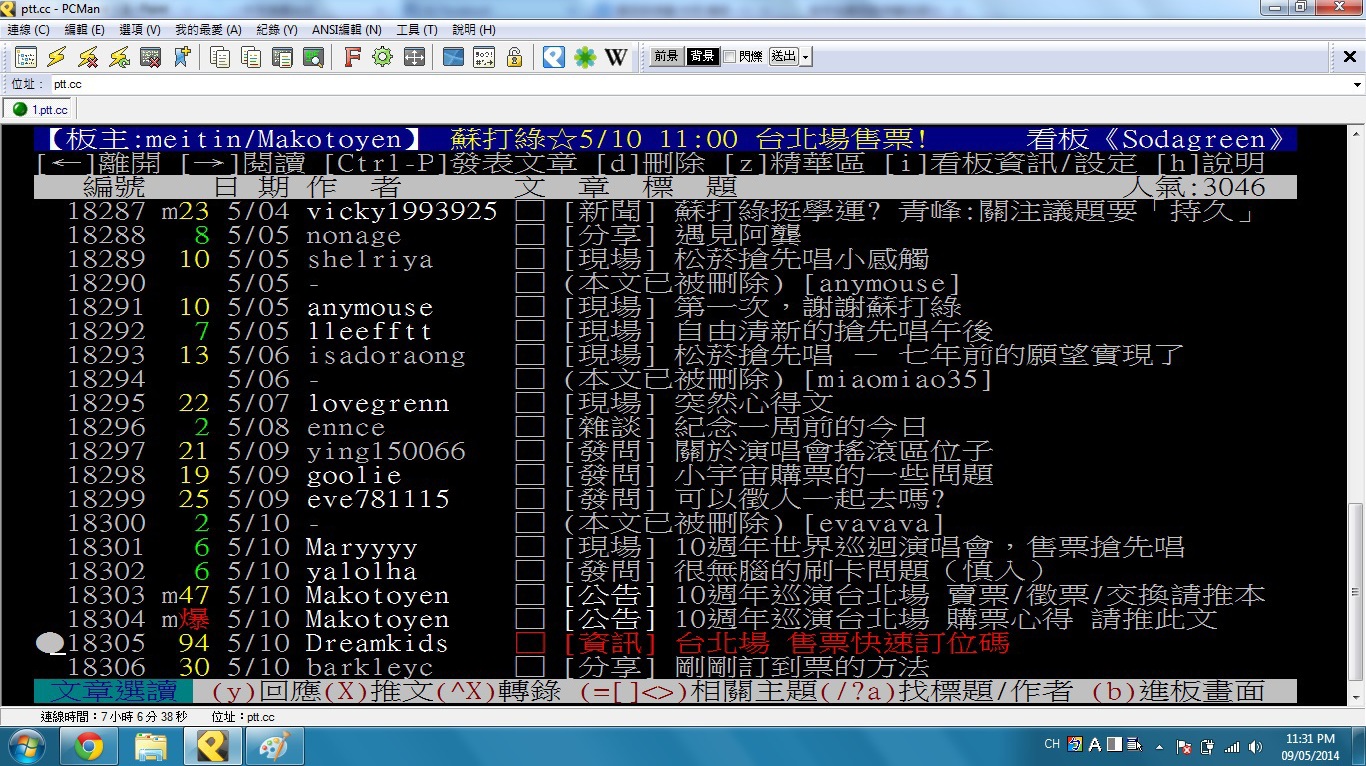Select article 18306 by barkleyc
This screenshot has width=1366, height=766.
coord(665,667)
